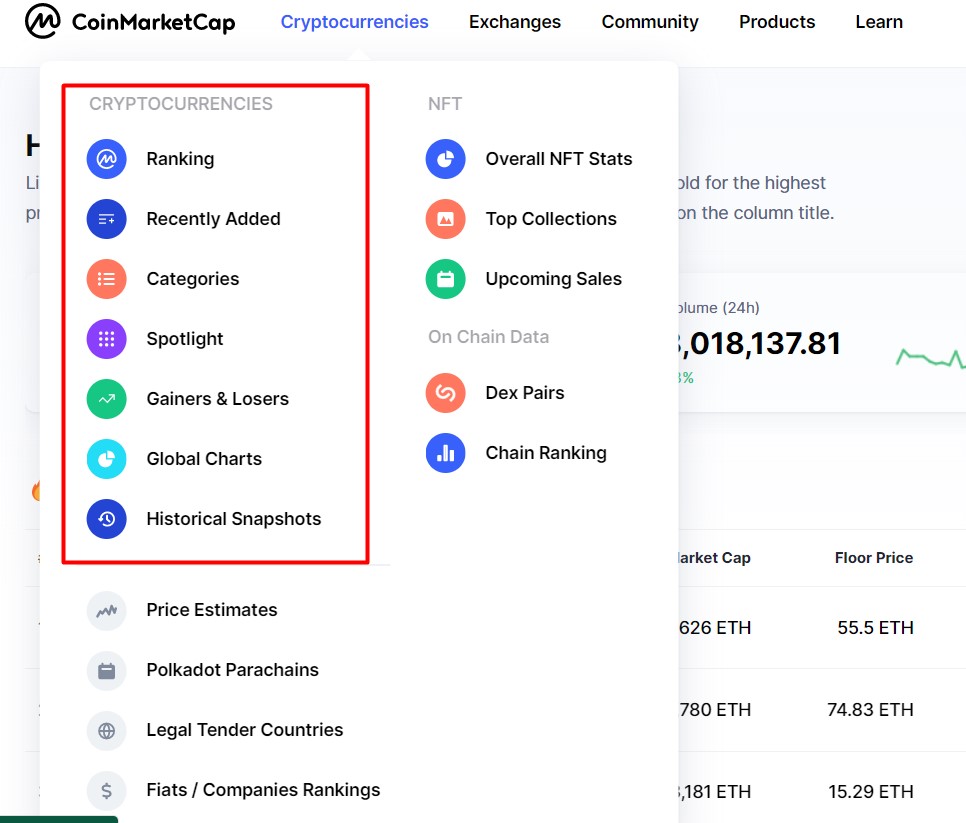Open the Spotlight page

click(x=185, y=339)
